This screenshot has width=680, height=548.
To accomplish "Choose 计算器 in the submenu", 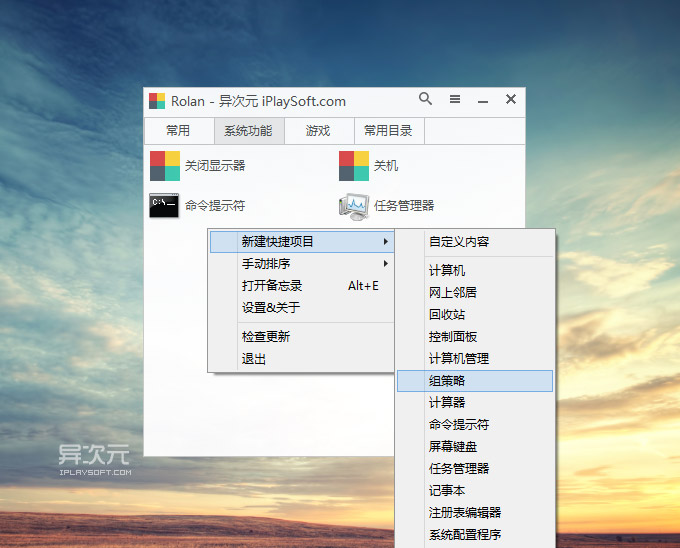I will (x=475, y=402).
